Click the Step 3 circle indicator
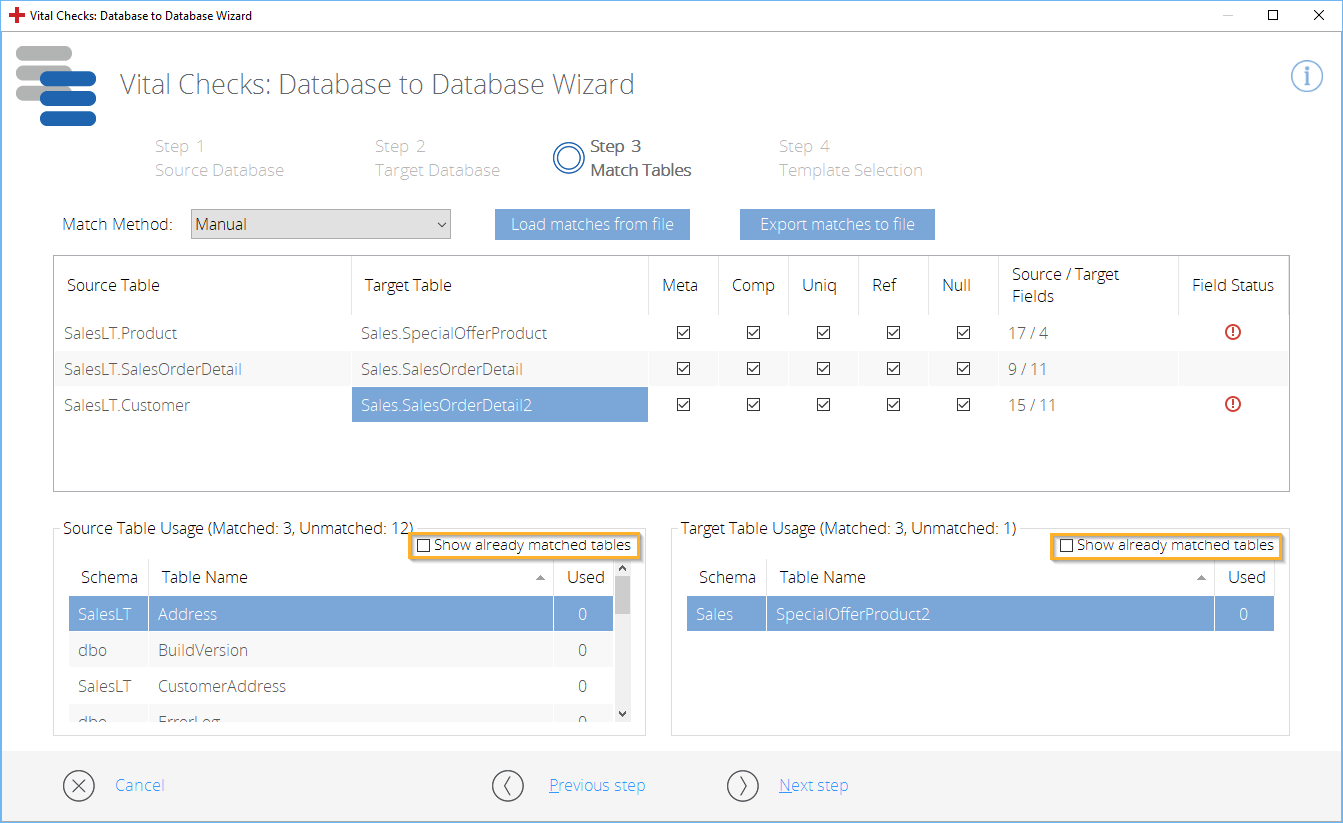The image size is (1343, 823). [569, 158]
